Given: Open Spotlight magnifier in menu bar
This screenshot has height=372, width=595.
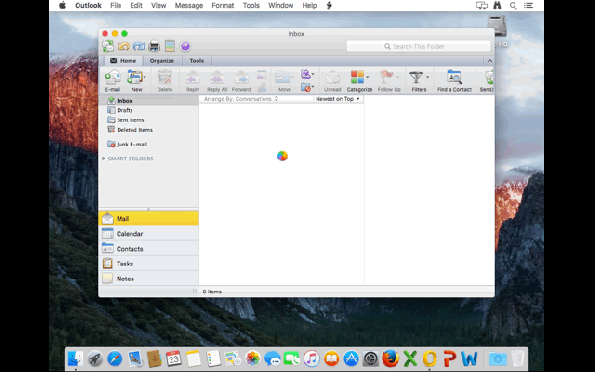Looking at the screenshot, I should pos(513,6).
